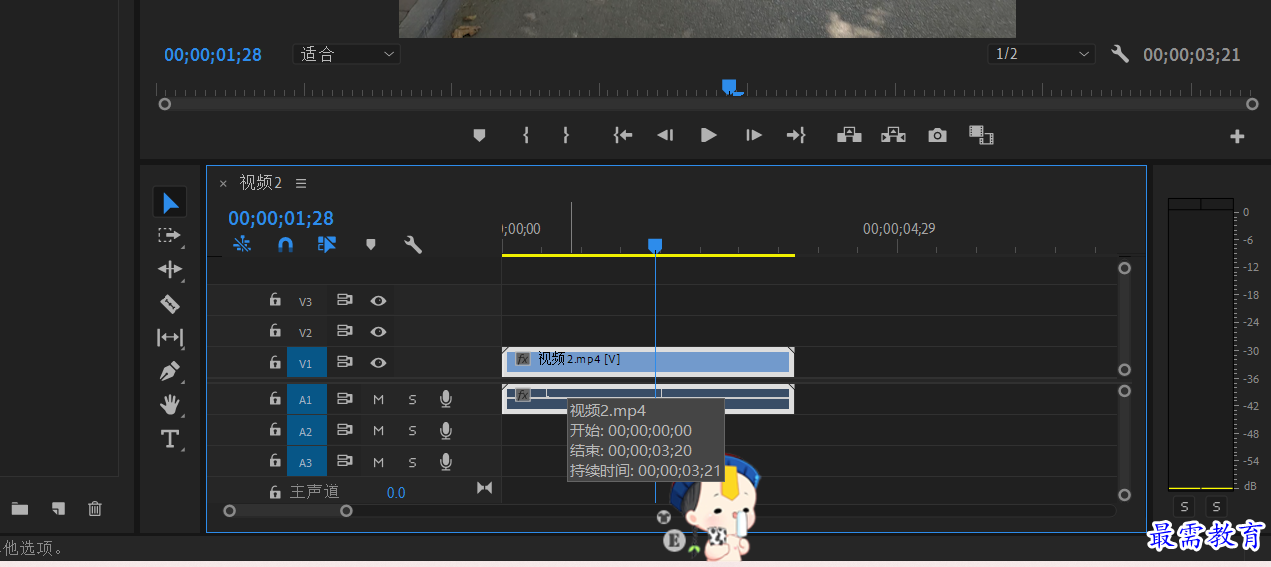The height and width of the screenshot is (567, 1271).
Task: Select the Razor tool
Action: click(x=169, y=303)
